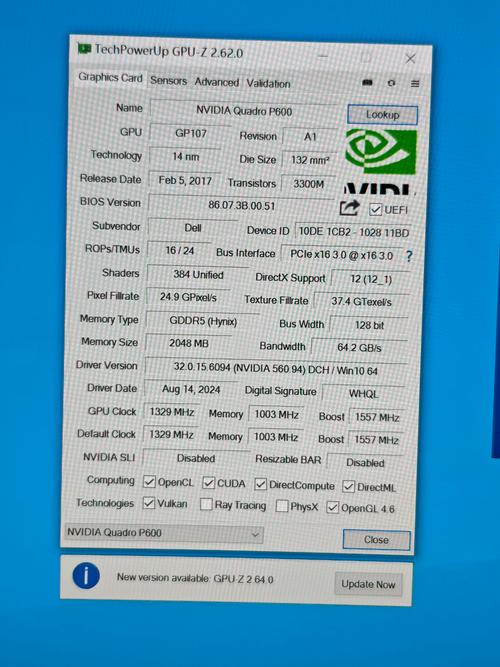This screenshot has width=500, height=667.
Task: Toggle the DirectML checkbox
Action: (349, 486)
